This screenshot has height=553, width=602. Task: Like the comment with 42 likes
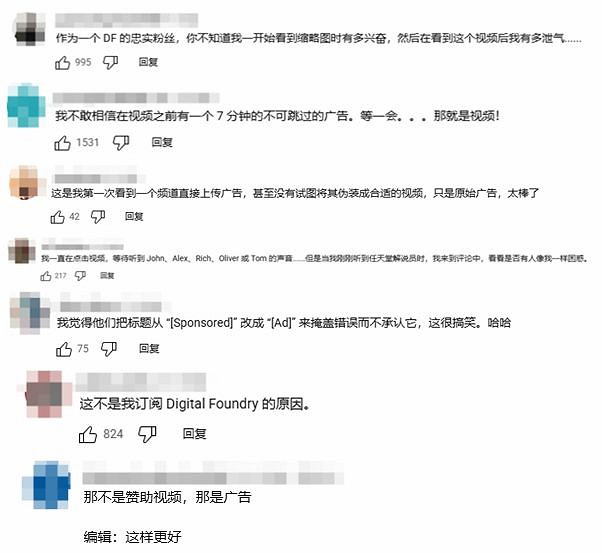click(x=58, y=217)
